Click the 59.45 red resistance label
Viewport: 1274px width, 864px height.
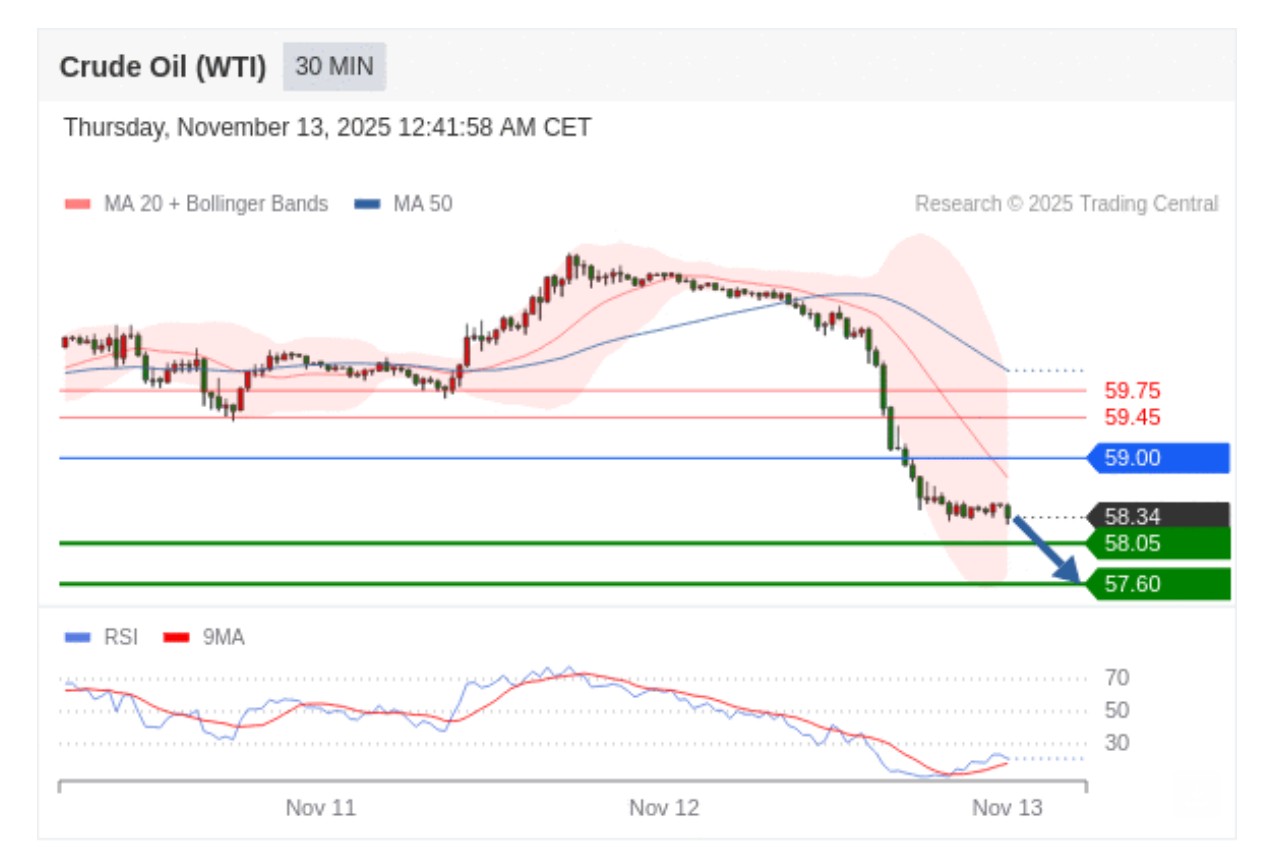tap(1132, 417)
